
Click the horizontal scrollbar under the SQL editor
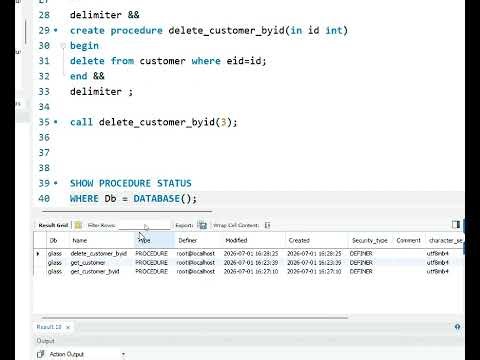coord(127,211)
